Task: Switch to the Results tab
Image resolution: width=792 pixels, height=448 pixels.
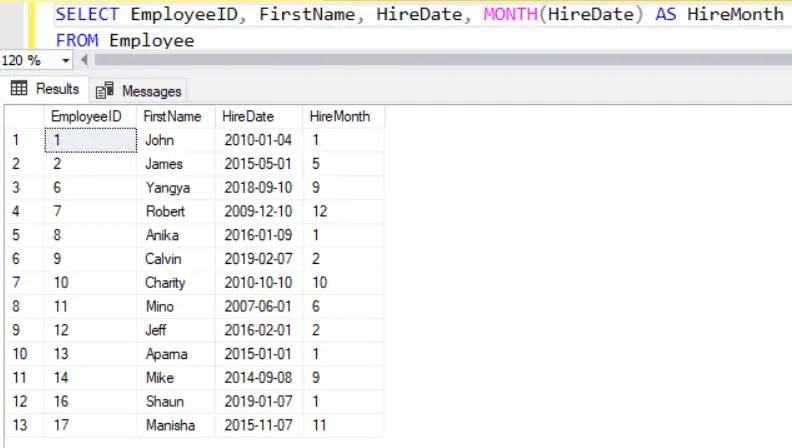Action: tap(45, 90)
